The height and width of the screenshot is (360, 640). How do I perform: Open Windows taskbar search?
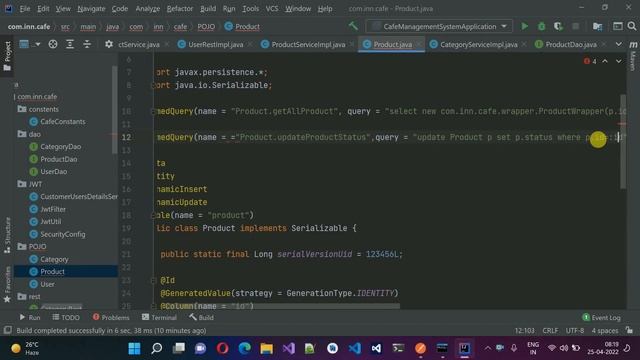(x=156, y=348)
